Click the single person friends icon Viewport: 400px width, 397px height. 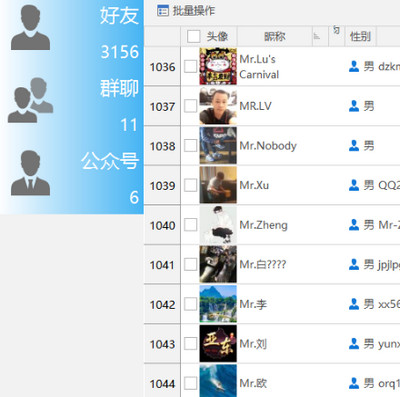point(30,28)
